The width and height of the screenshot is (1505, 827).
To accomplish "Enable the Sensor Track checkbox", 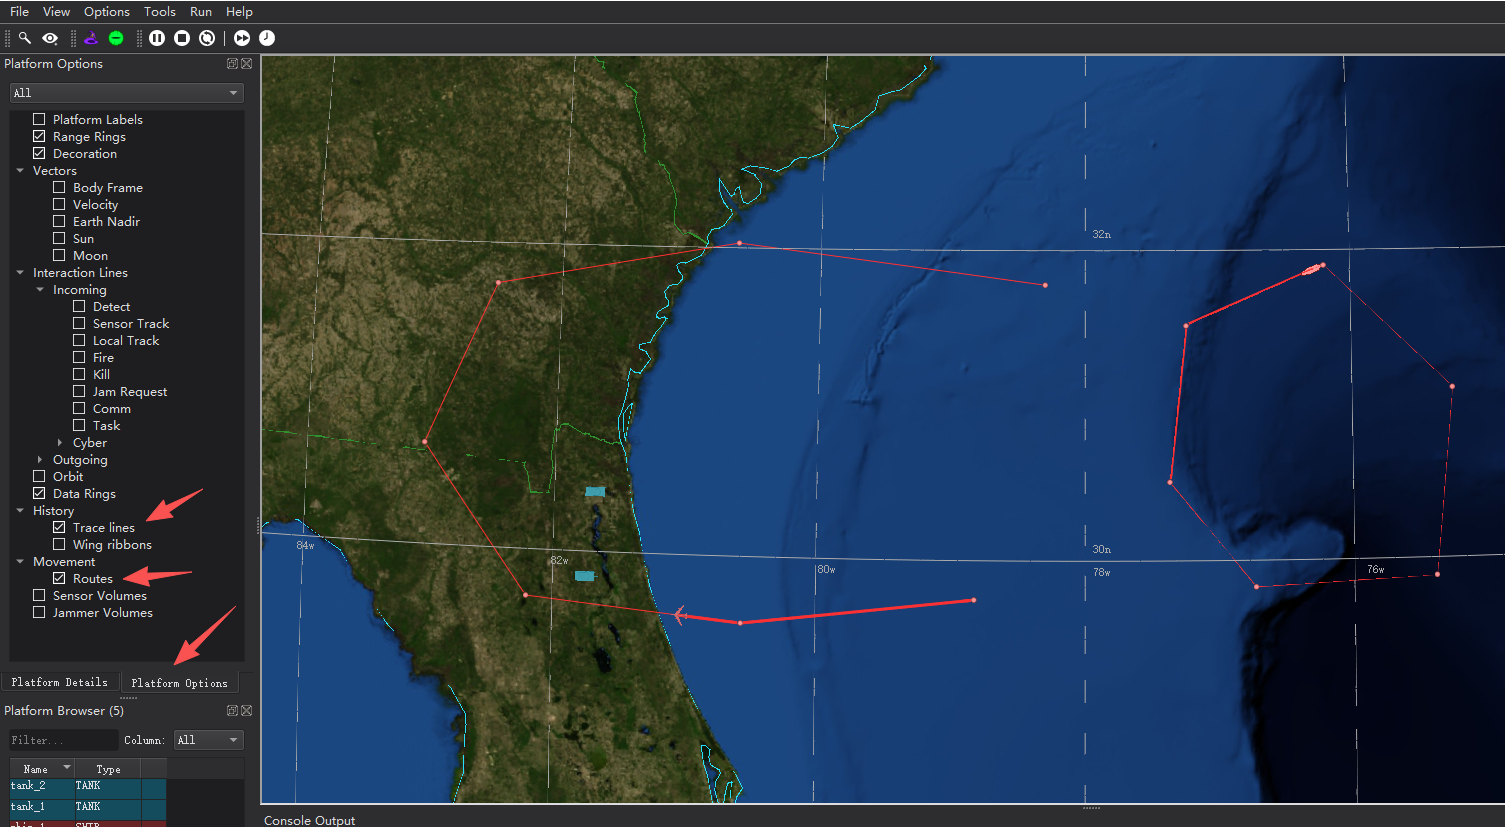I will pos(79,323).
